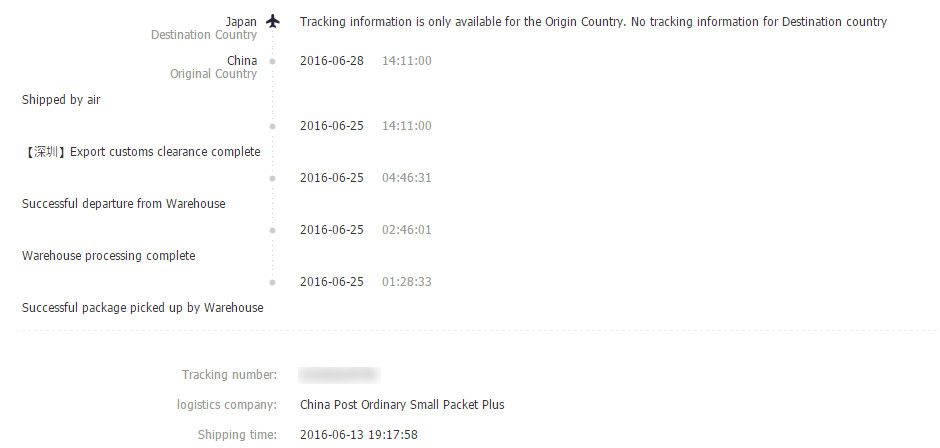Click the airplane icon next to Japan

(273, 21)
